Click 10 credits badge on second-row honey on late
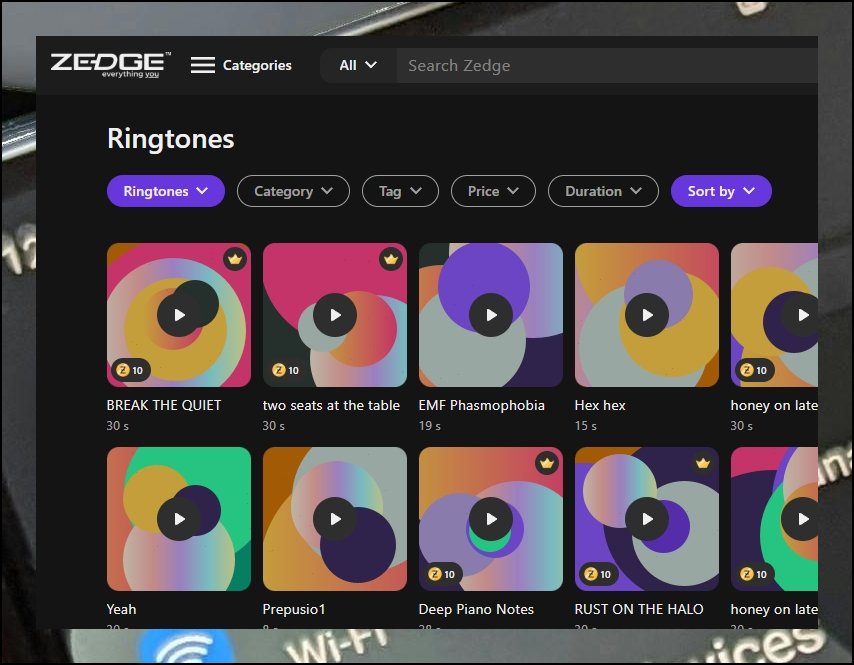Screen dimensions: 854x665 pos(754,574)
